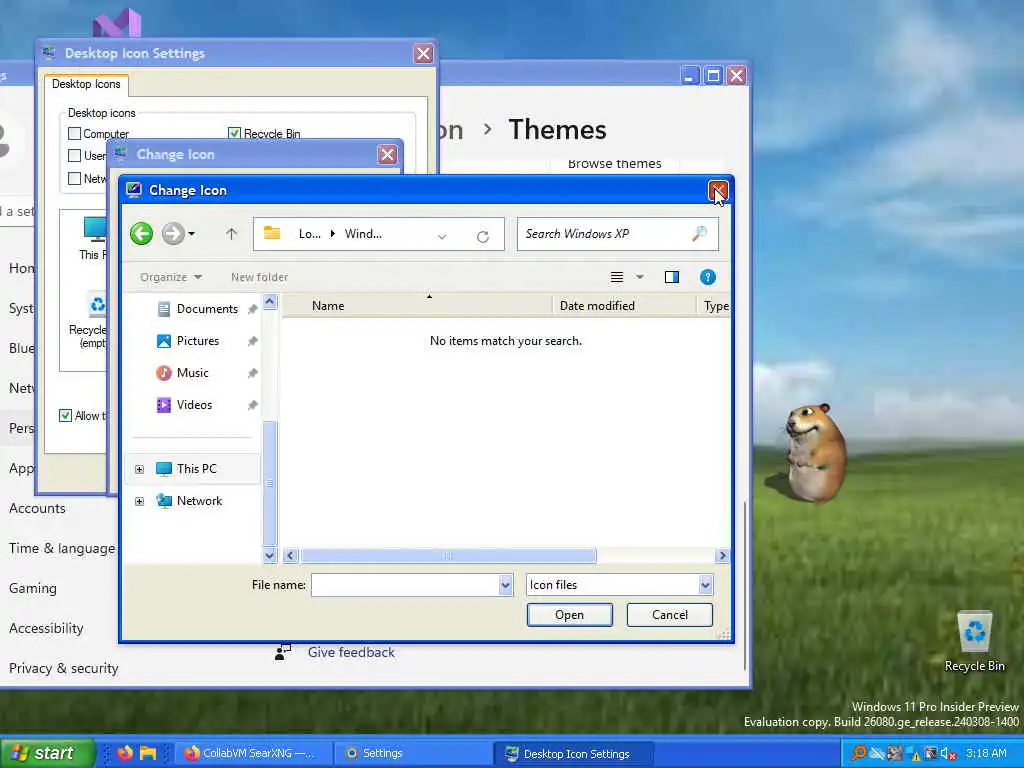Open Privacy & security settings
Screen dimensions: 1024x768
click(x=63, y=668)
